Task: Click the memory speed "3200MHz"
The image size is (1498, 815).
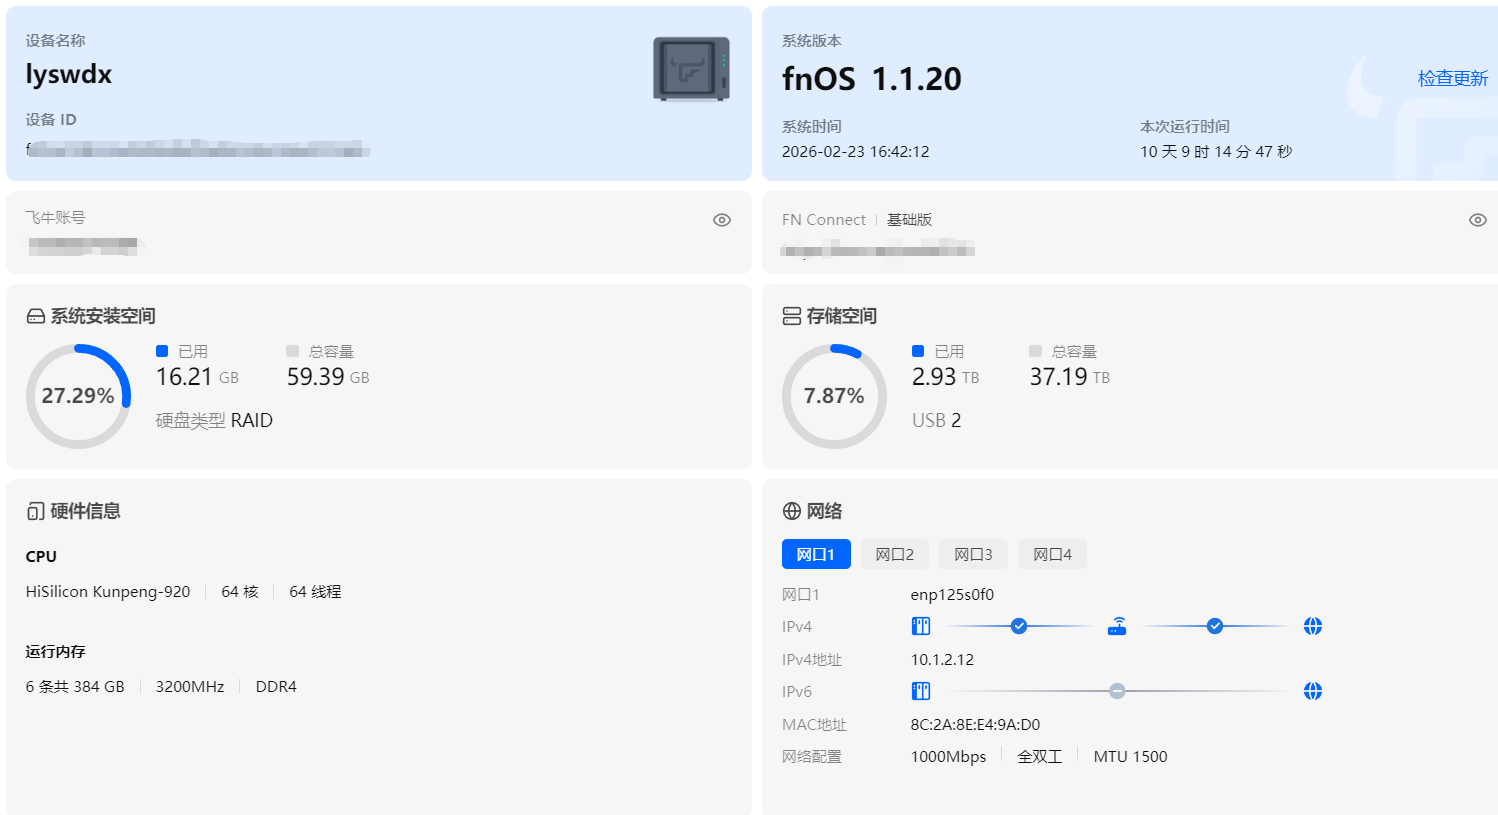Action: (190, 687)
